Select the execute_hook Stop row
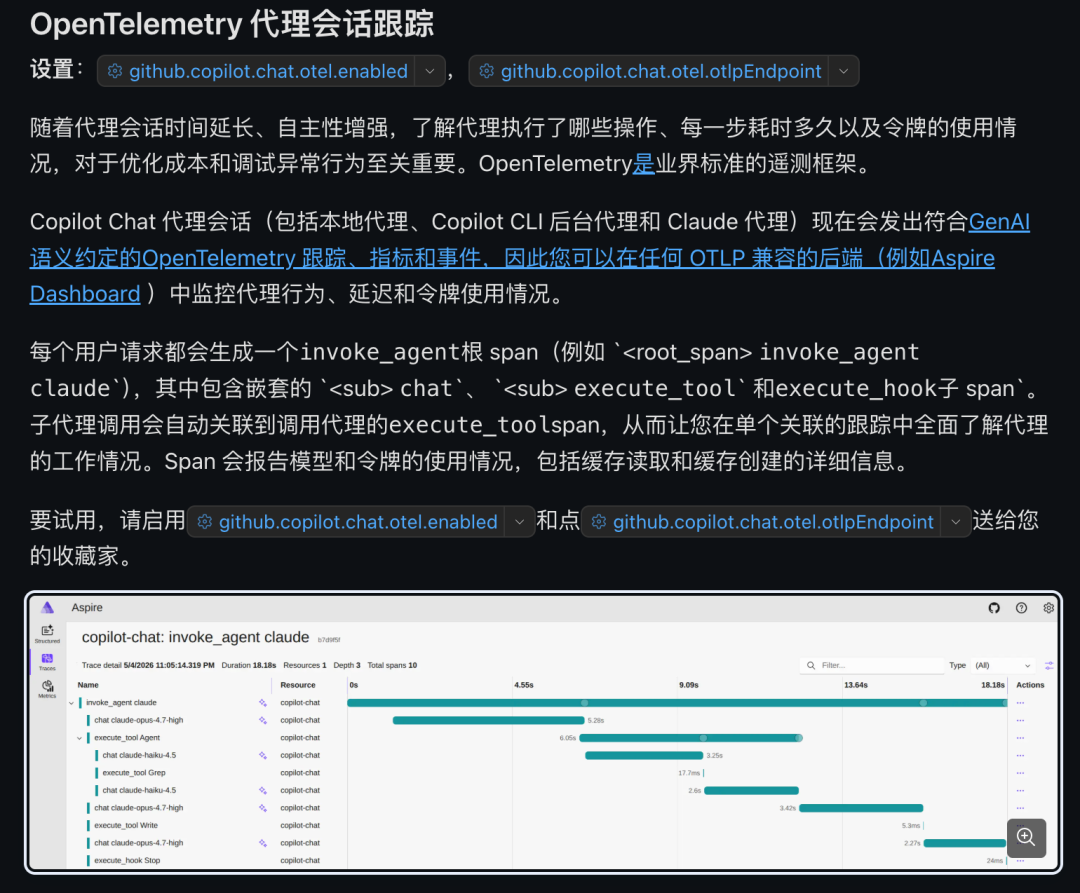 pyautogui.click(x=127, y=861)
